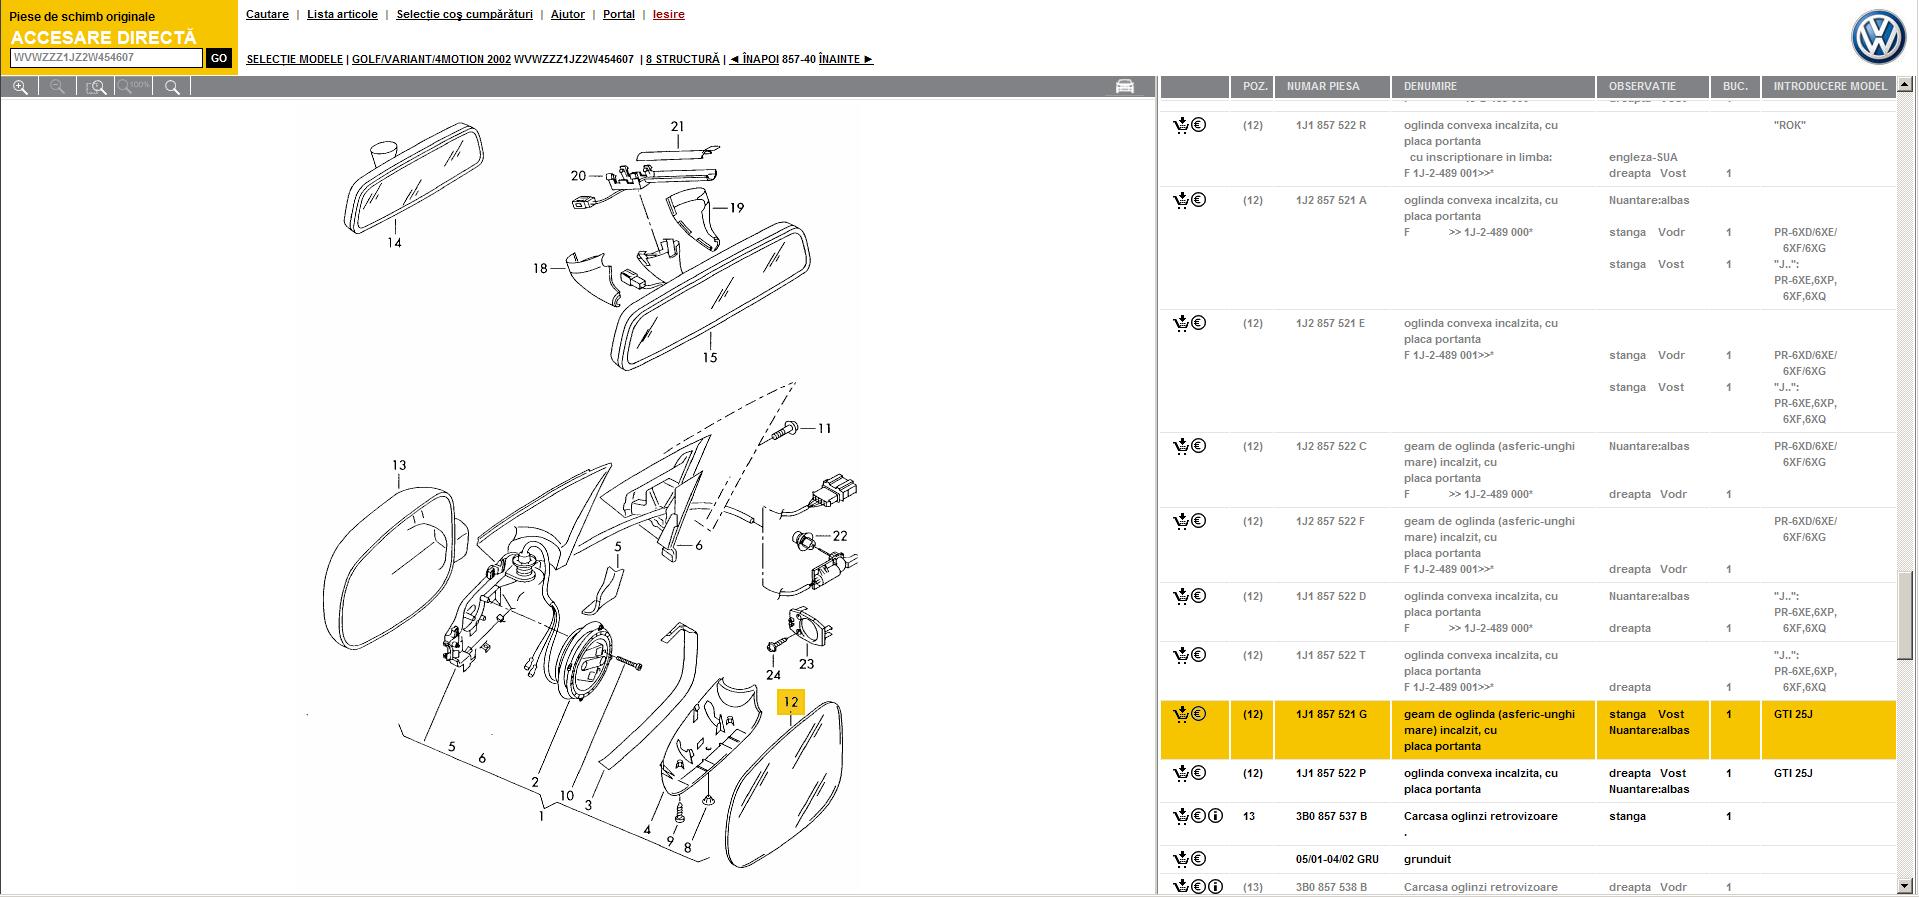1919x897 pixels.
Task: Click the car icon above the diagram
Action: (x=1125, y=86)
